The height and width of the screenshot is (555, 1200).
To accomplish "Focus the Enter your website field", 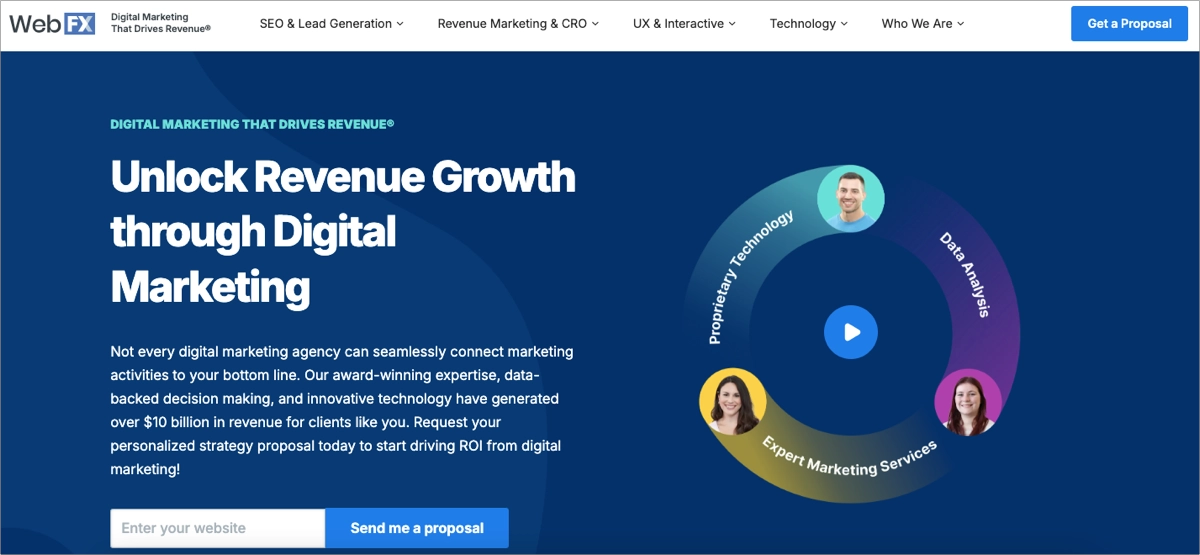I will tap(217, 528).
